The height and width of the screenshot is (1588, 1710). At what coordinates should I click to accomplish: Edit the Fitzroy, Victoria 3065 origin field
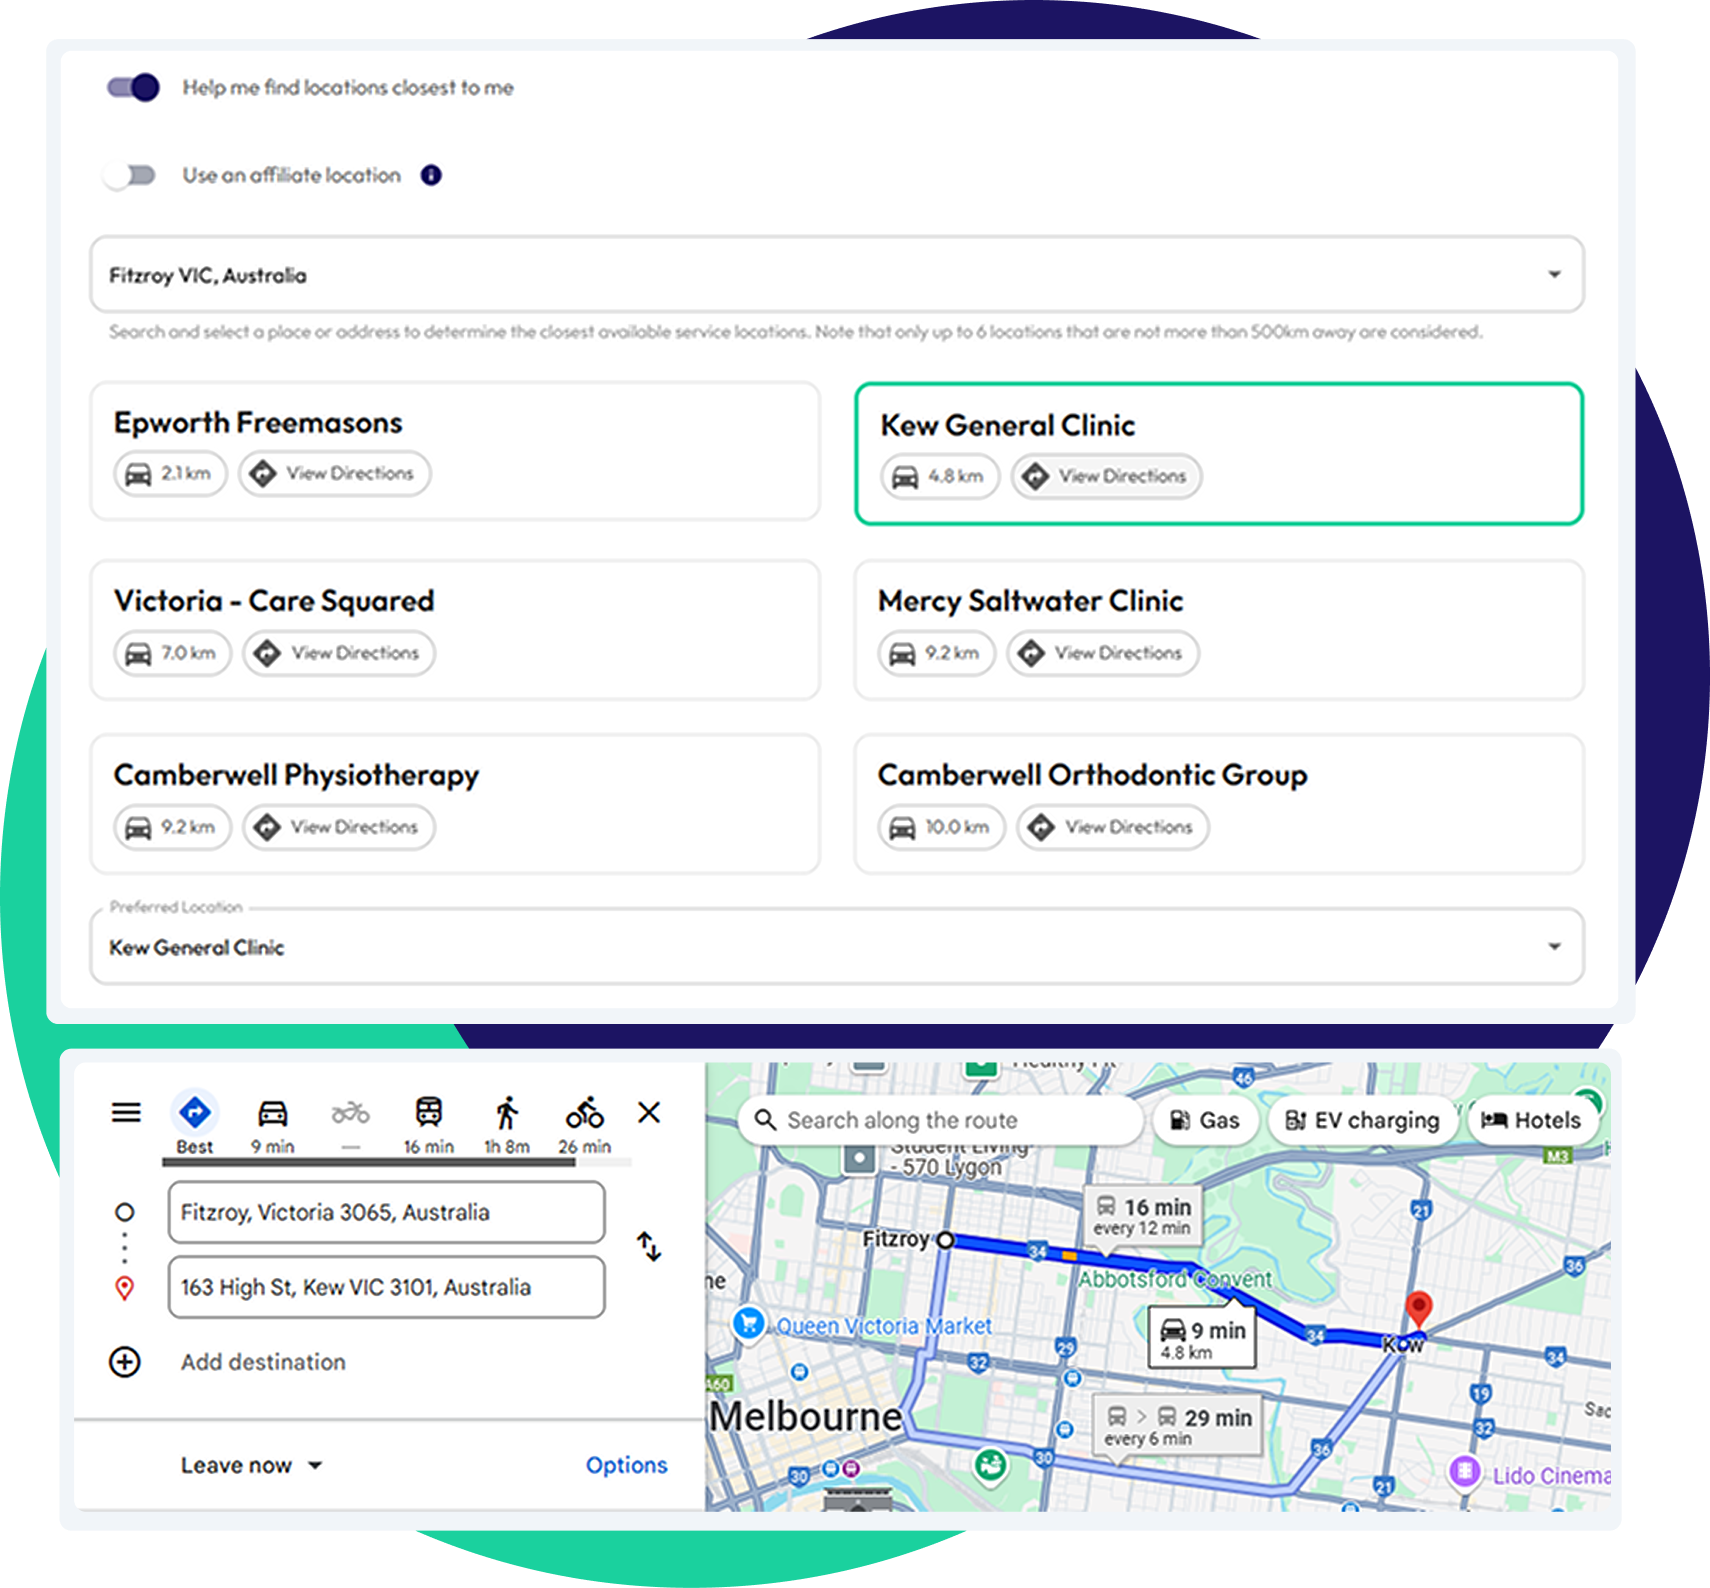[387, 1212]
